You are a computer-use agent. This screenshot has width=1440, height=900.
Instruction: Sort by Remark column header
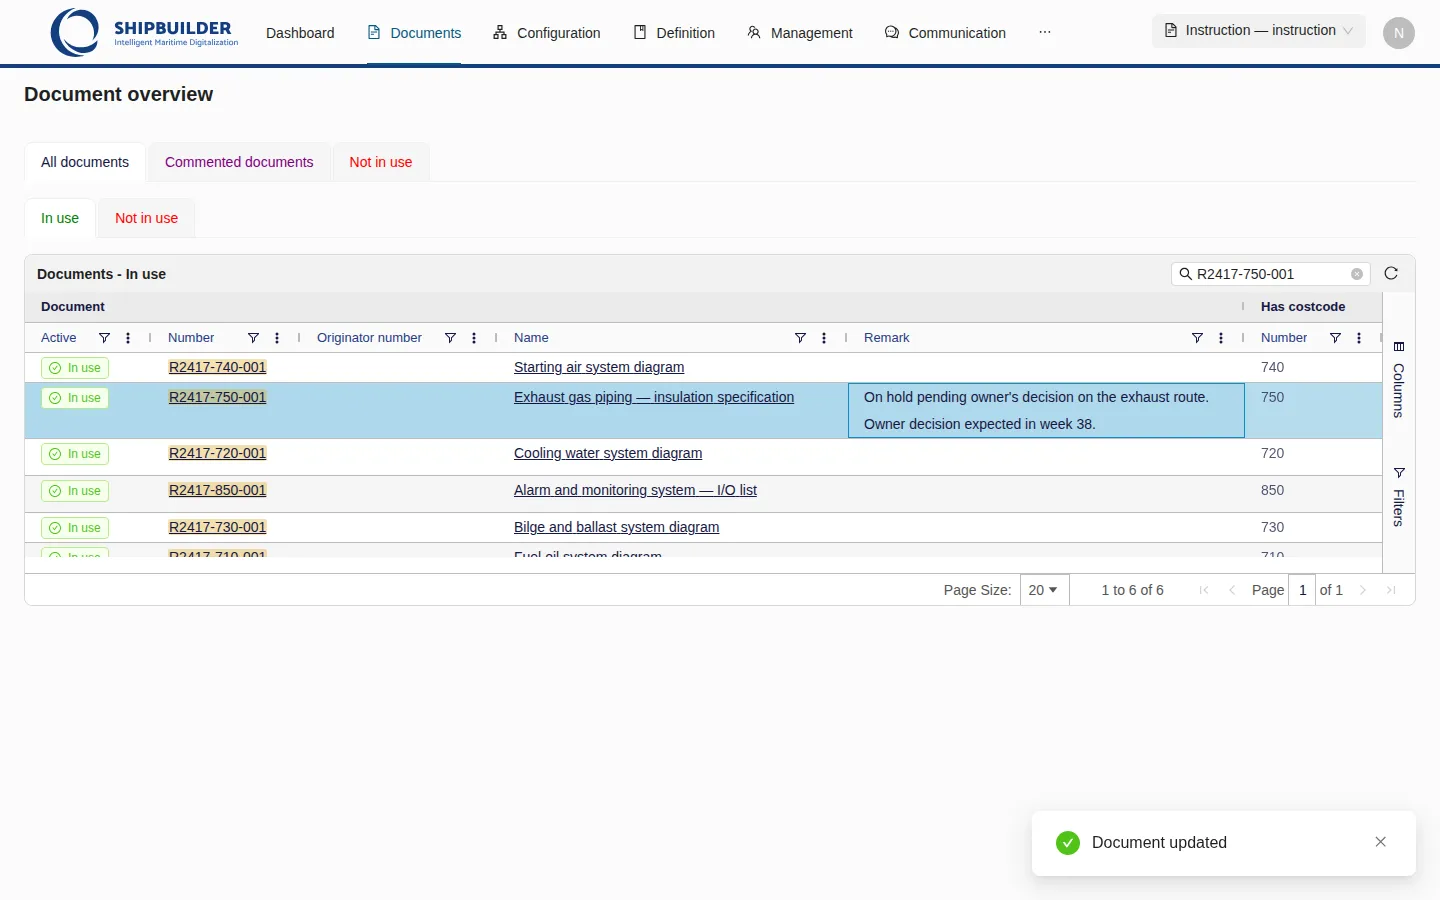click(886, 338)
